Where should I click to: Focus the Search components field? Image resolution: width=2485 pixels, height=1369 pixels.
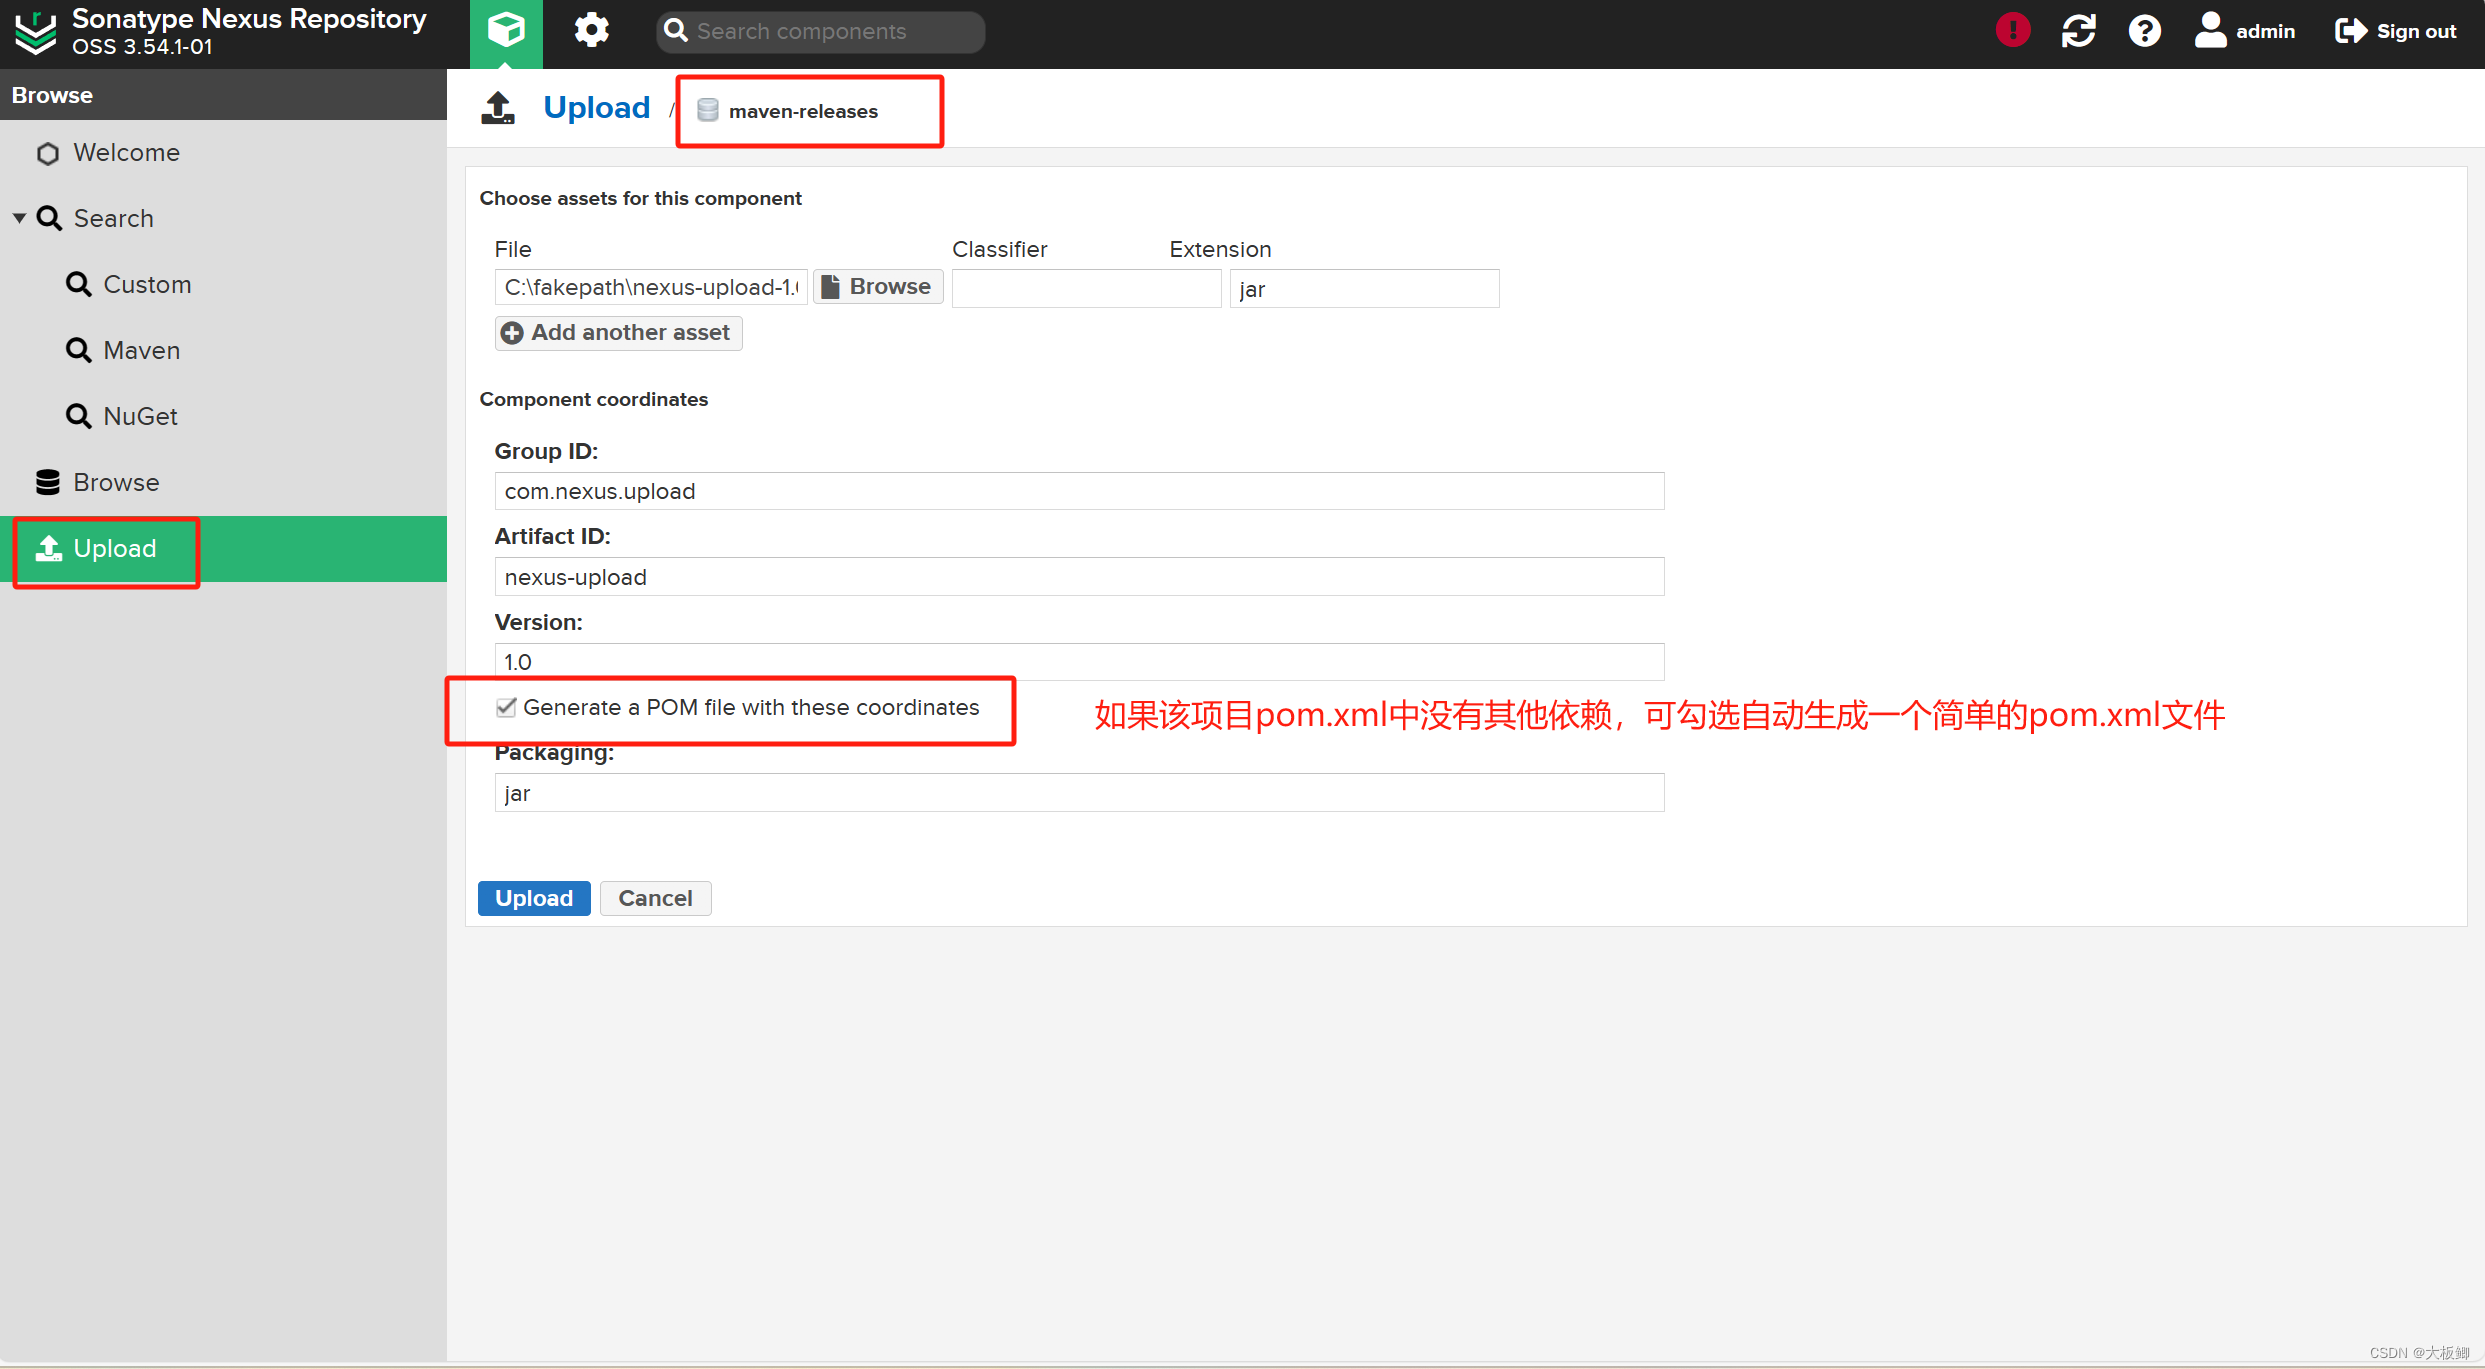[x=821, y=31]
